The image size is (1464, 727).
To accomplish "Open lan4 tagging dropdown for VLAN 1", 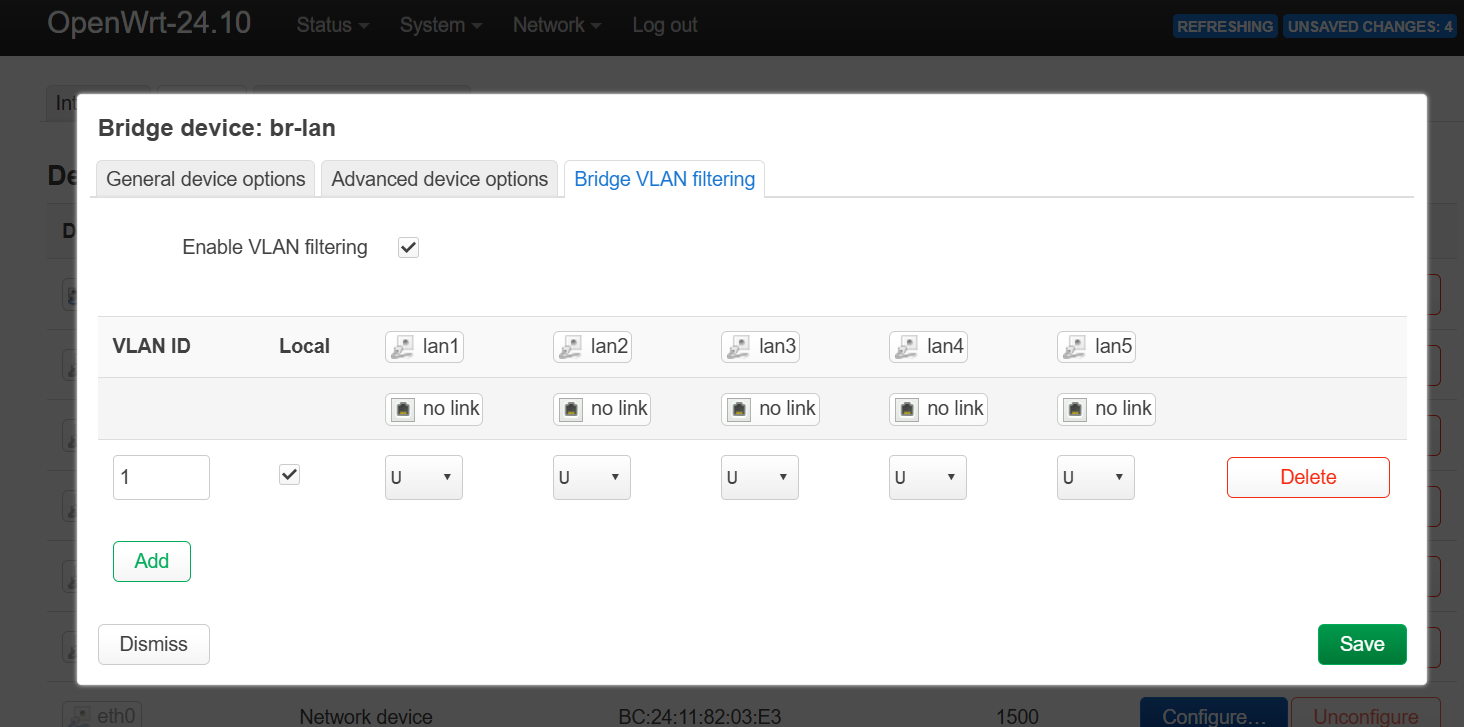I will (927, 478).
